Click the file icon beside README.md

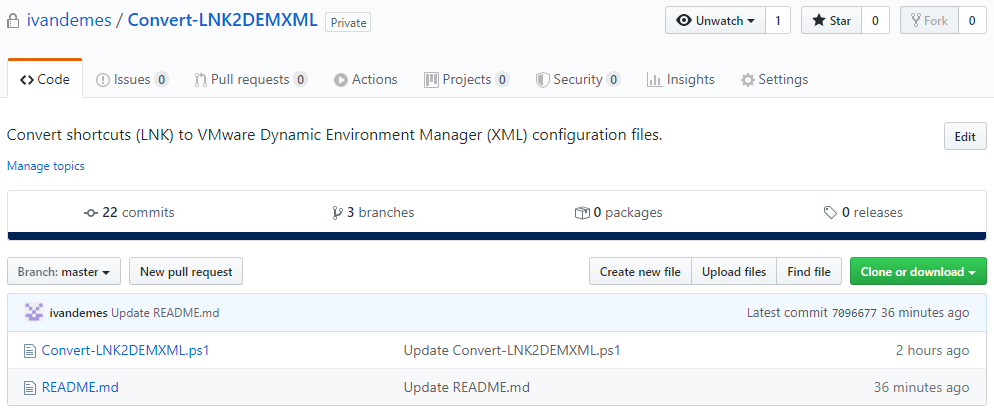(29, 387)
